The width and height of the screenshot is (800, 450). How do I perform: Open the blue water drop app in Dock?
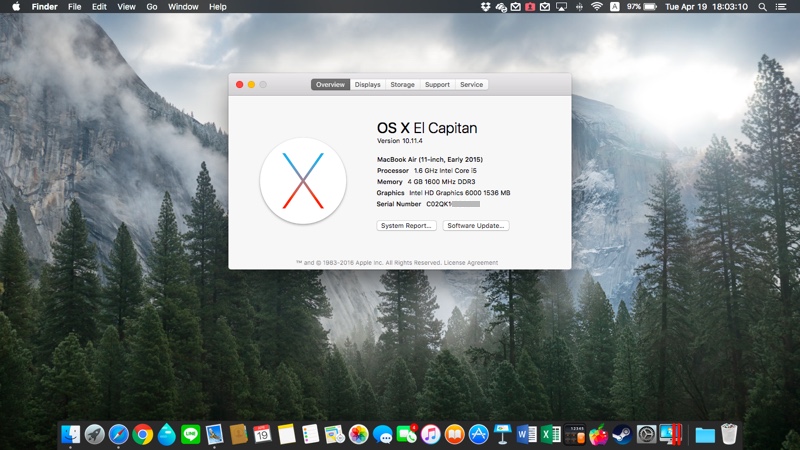[166, 435]
